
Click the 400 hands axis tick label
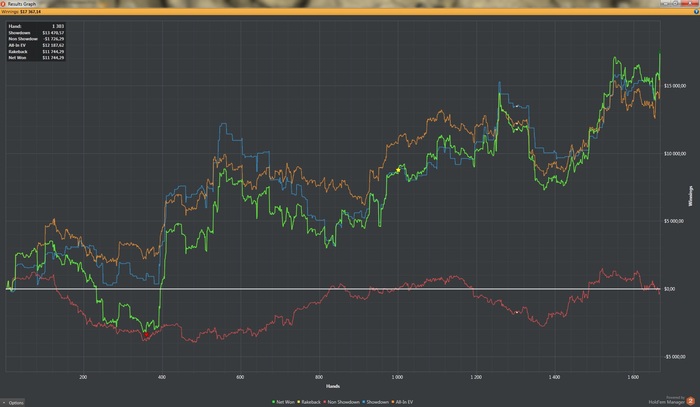click(x=162, y=378)
